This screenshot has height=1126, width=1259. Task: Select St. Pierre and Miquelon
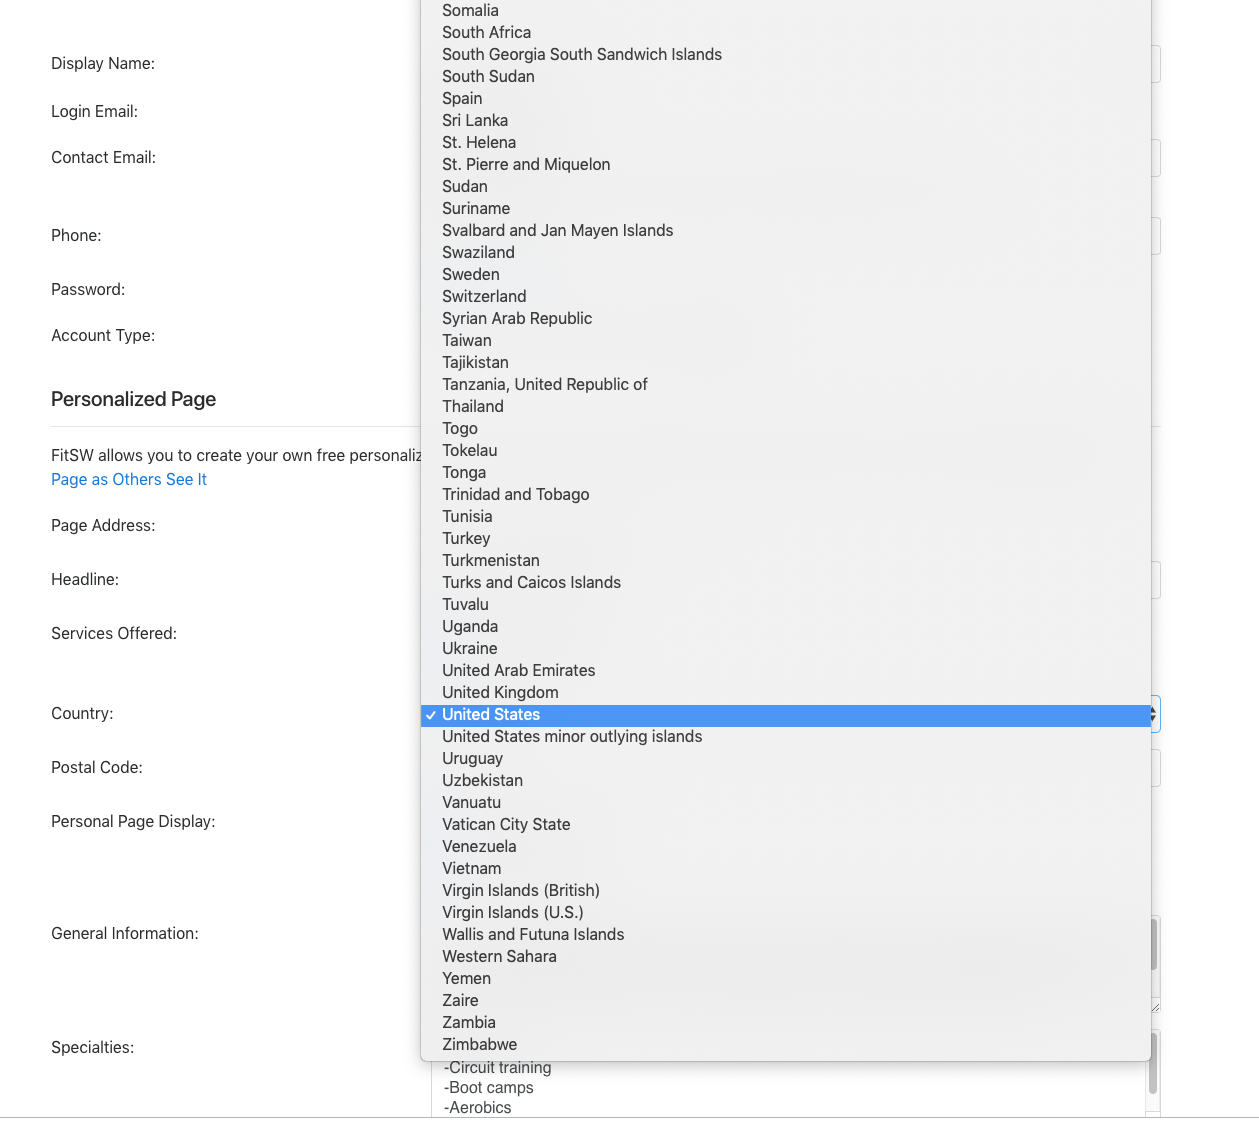coord(786,165)
